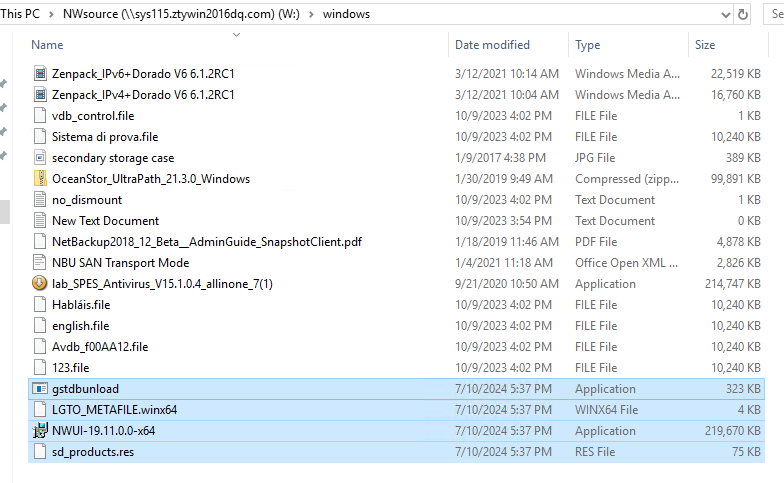This screenshot has height=483, width=784.
Task: Click the Type column header
Action: click(x=588, y=45)
